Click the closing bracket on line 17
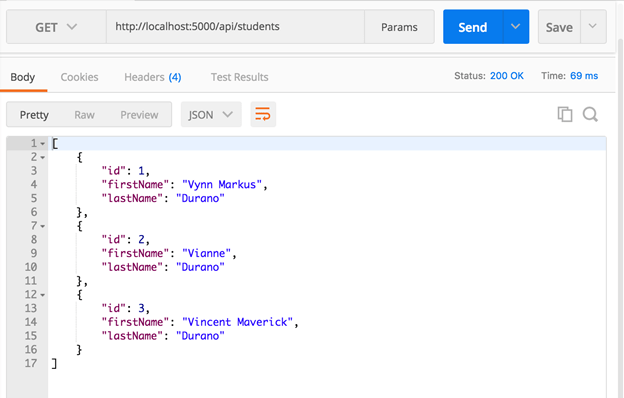The image size is (624, 398). point(54,363)
